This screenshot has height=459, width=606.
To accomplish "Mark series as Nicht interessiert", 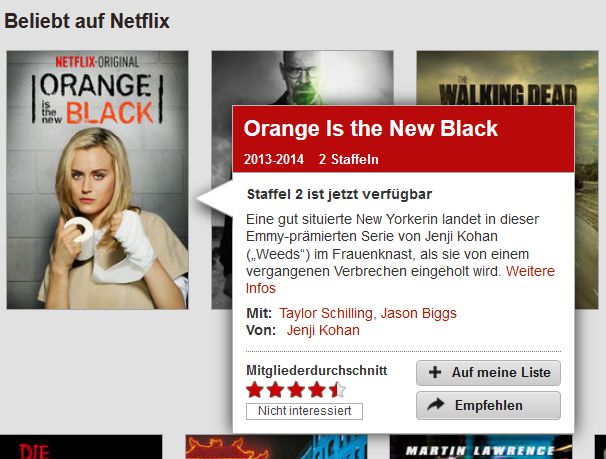I will point(305,411).
